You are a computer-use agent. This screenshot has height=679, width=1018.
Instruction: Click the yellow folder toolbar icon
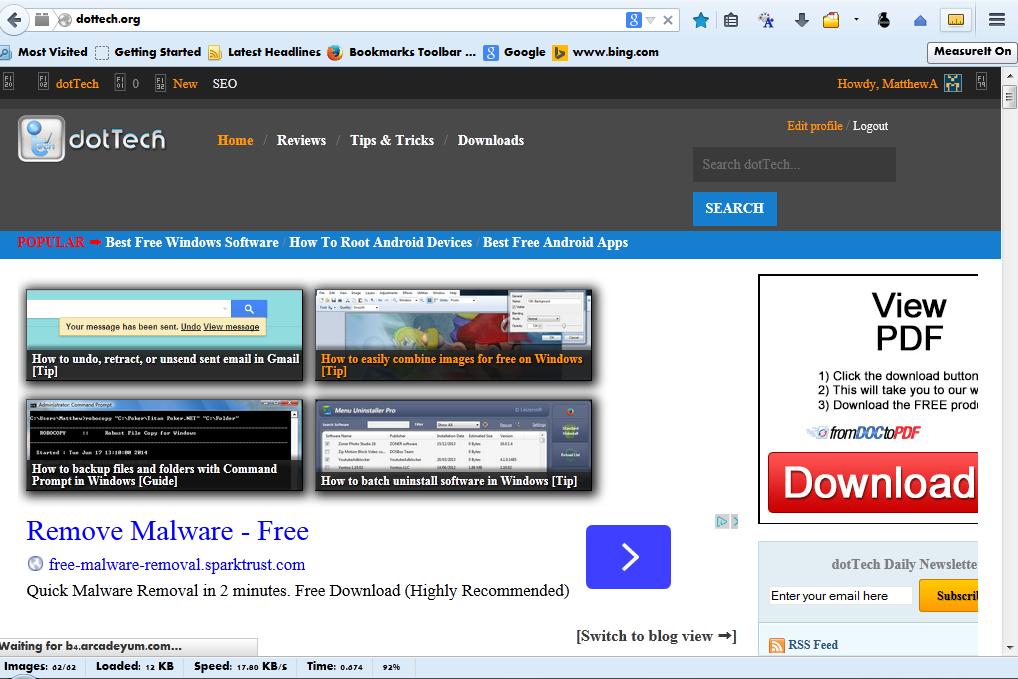point(831,21)
